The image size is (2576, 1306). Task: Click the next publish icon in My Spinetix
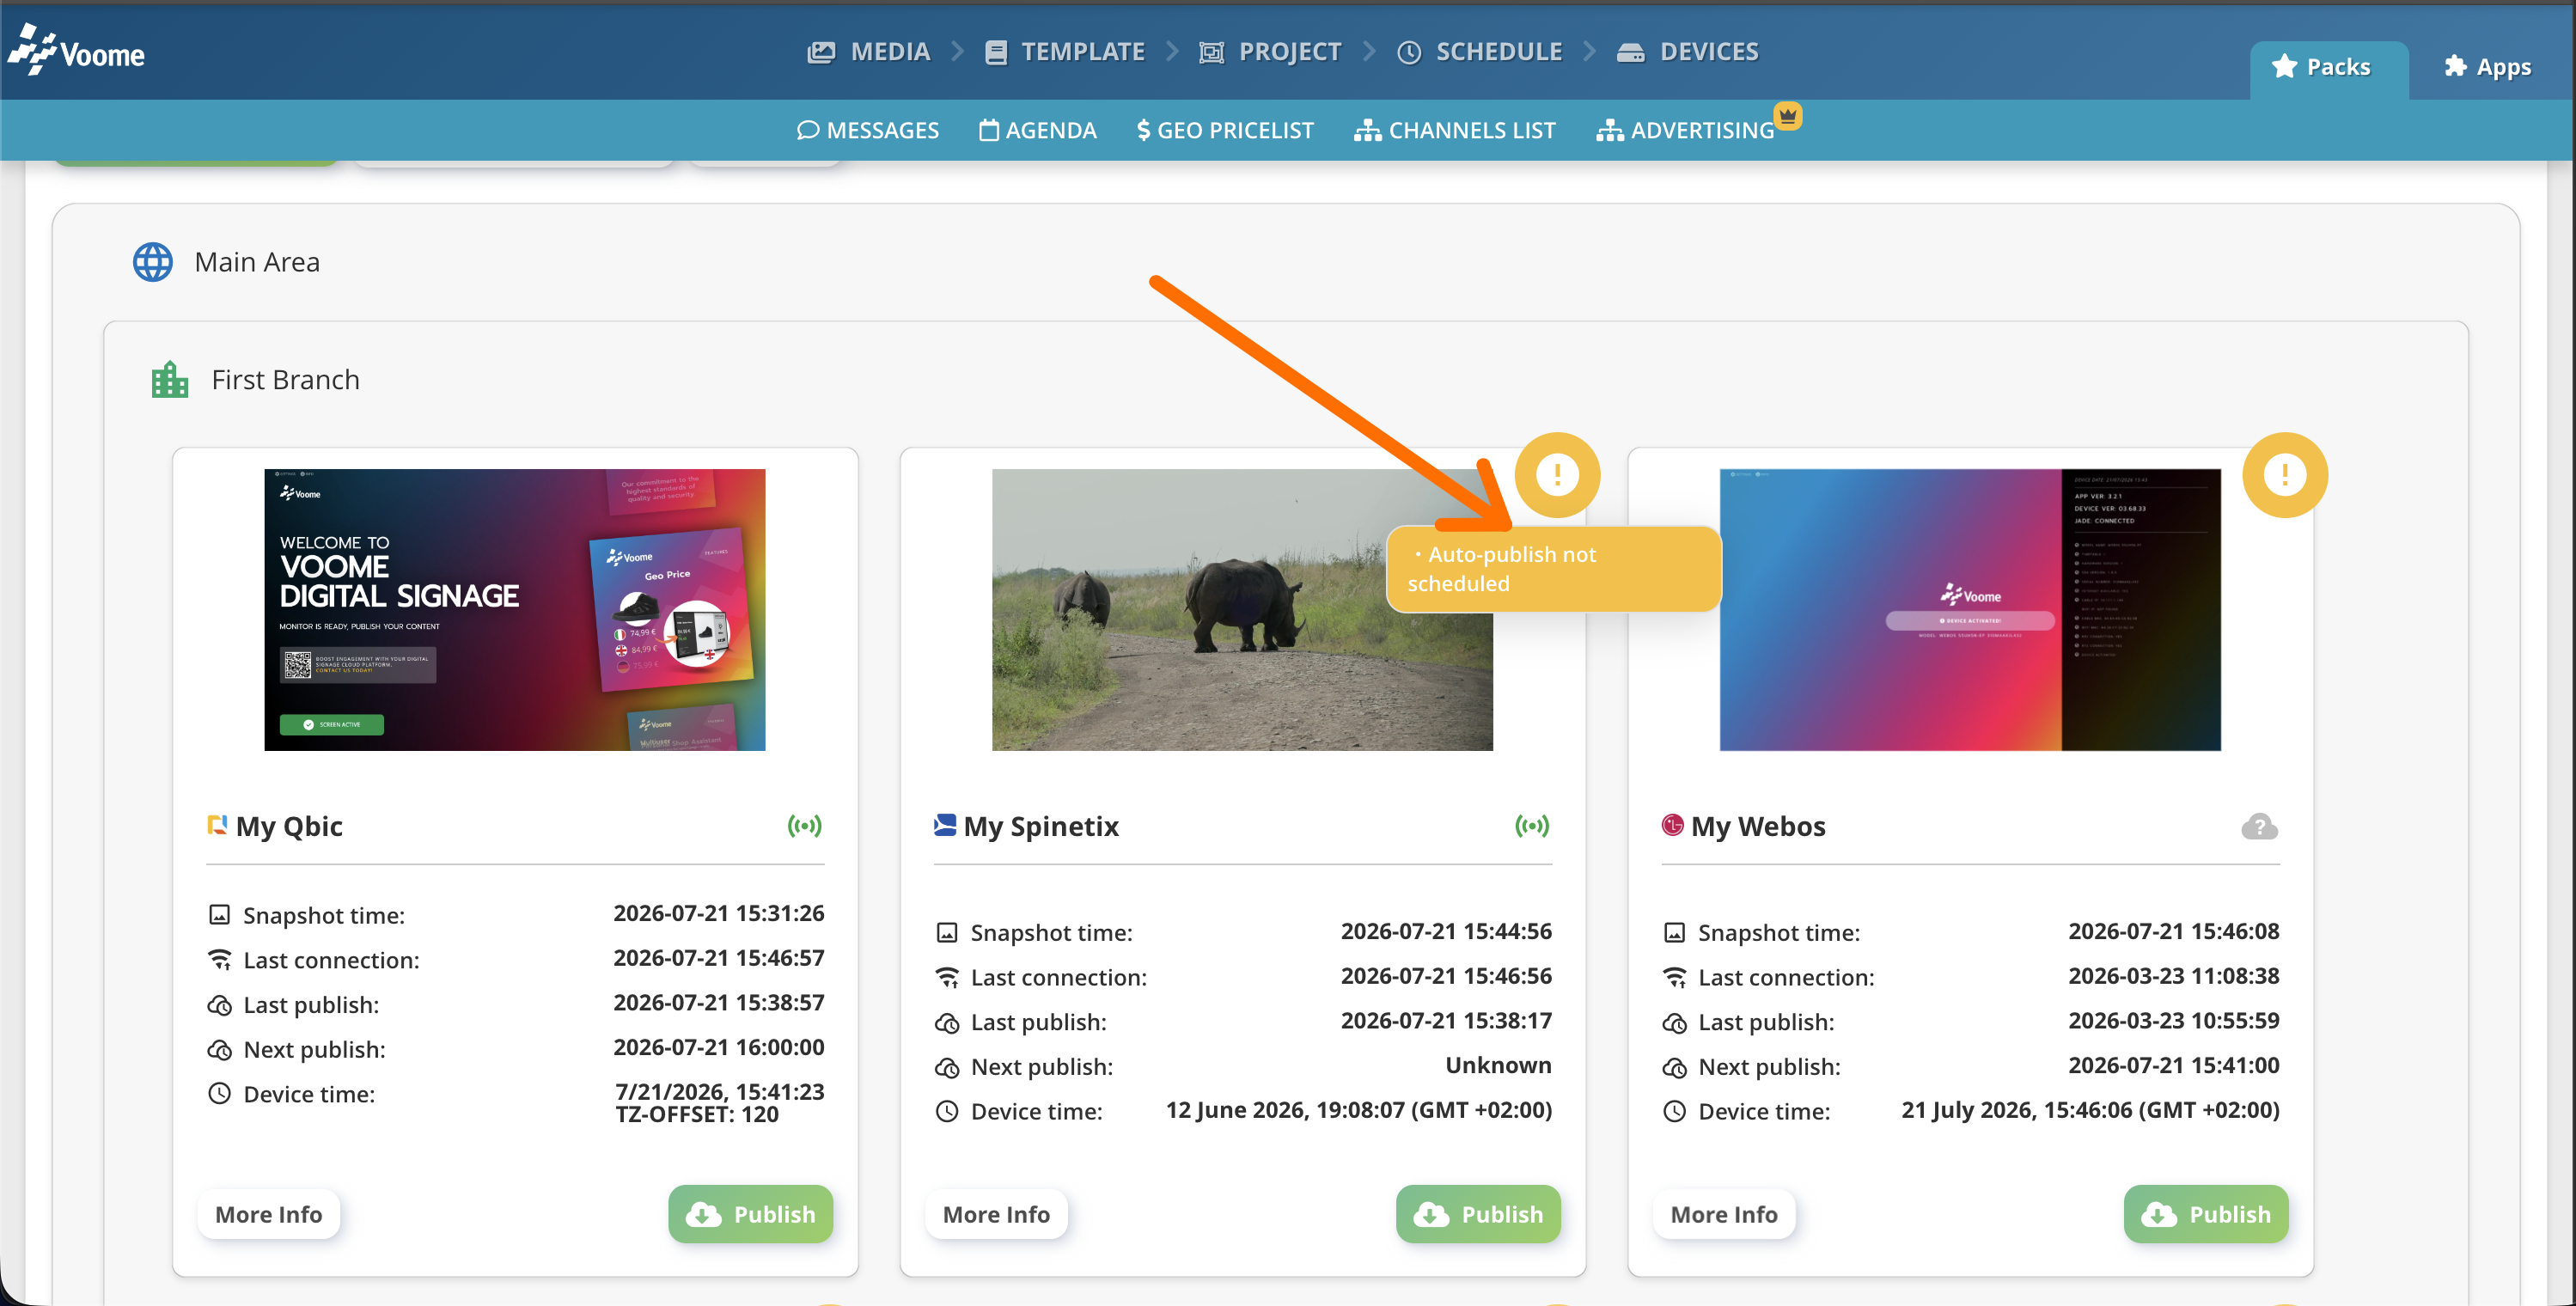click(x=947, y=1067)
